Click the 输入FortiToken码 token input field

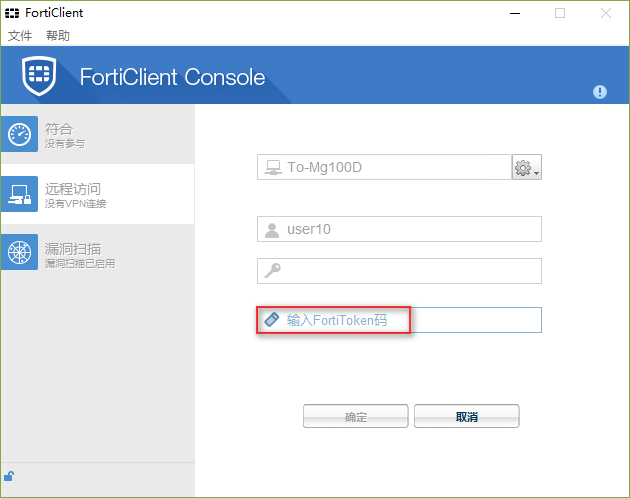click(x=399, y=320)
